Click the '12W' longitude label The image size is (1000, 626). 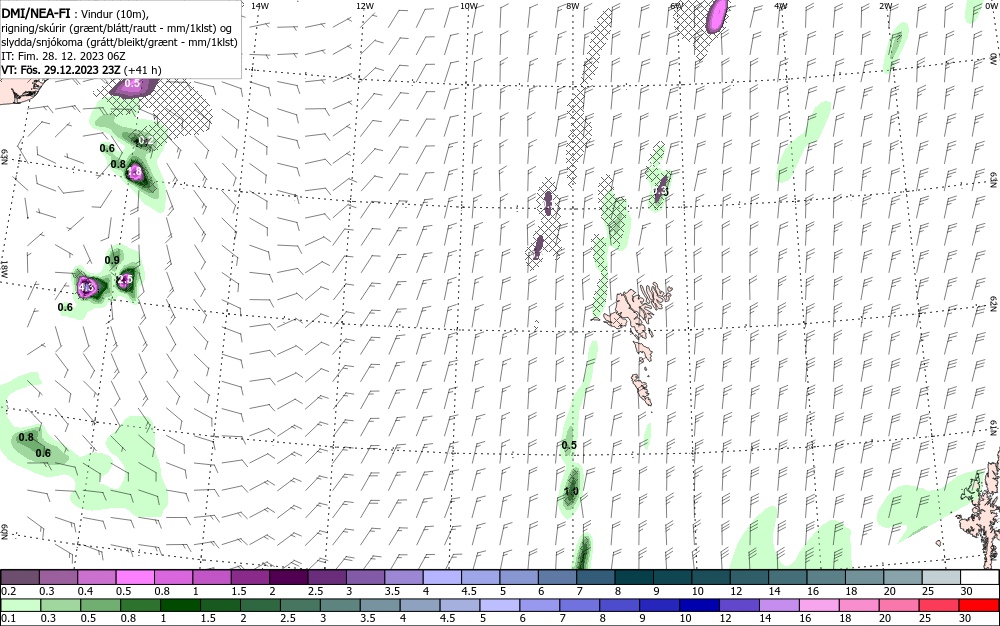[364, 6]
